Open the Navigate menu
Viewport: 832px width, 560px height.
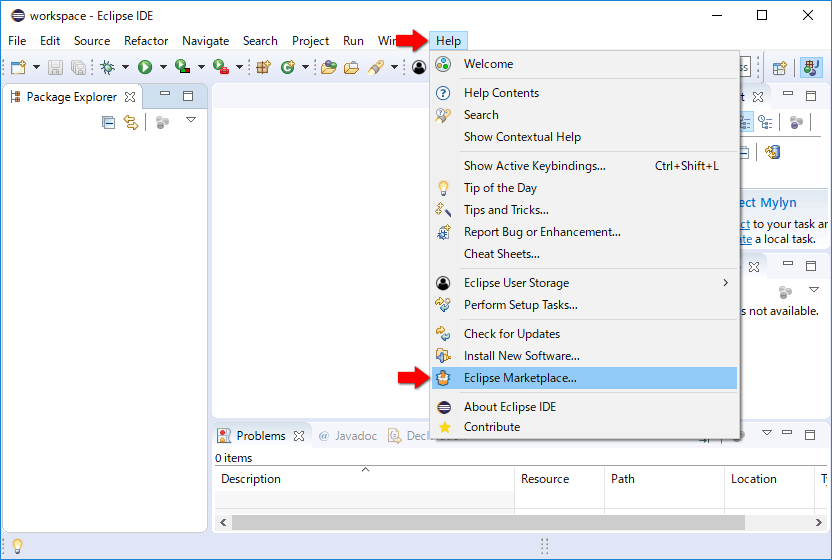pyautogui.click(x=205, y=41)
